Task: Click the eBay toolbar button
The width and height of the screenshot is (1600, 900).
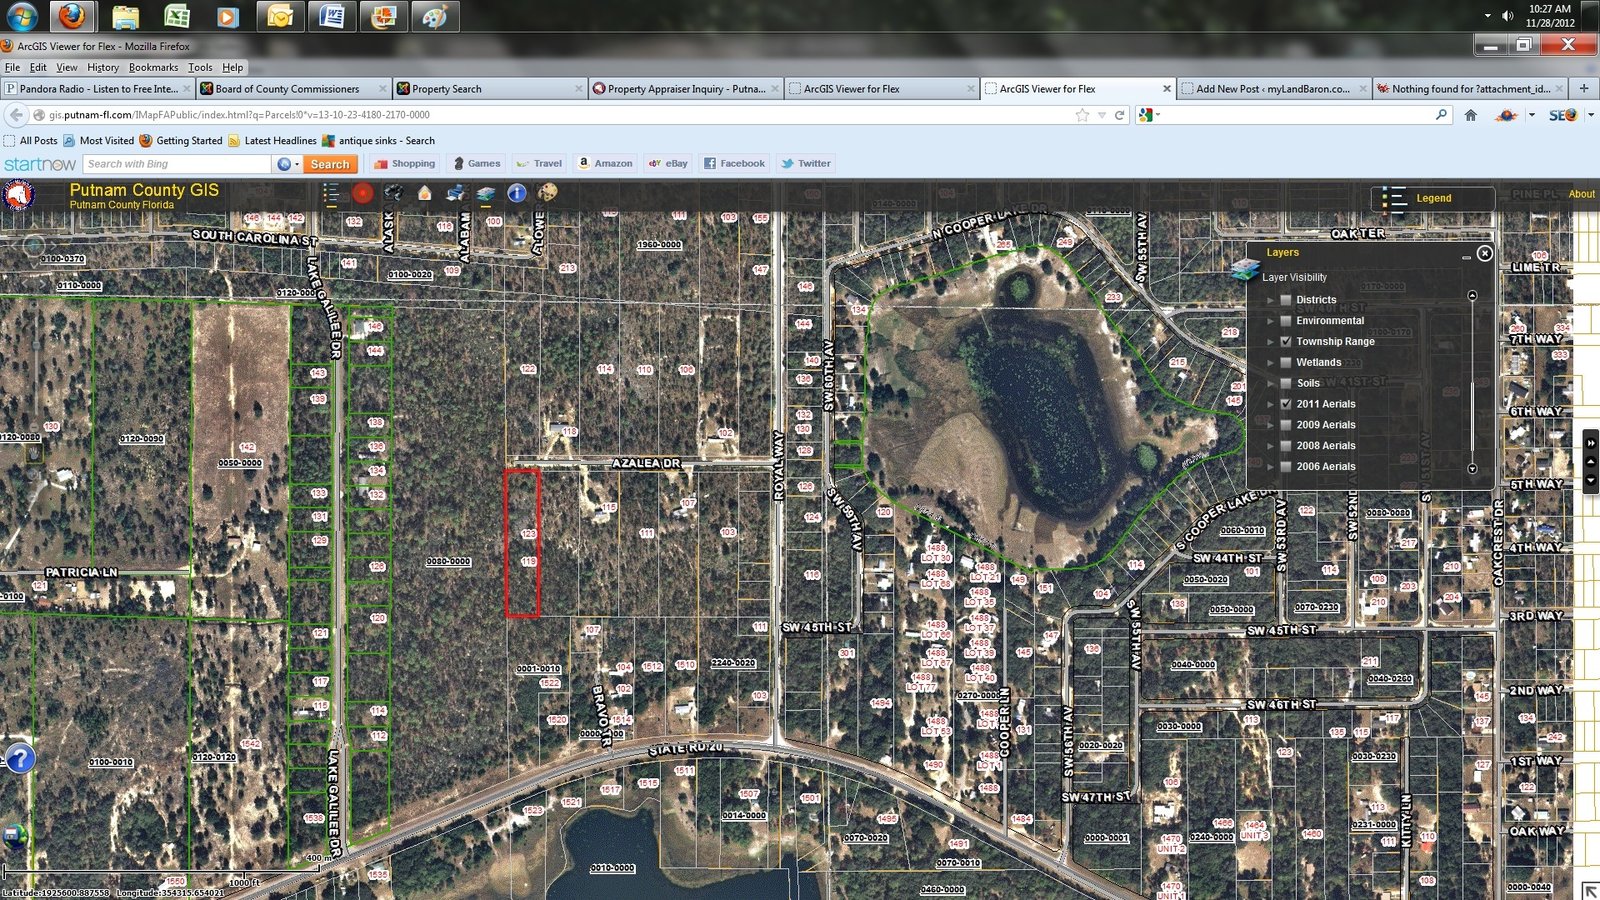Action: 668,164
